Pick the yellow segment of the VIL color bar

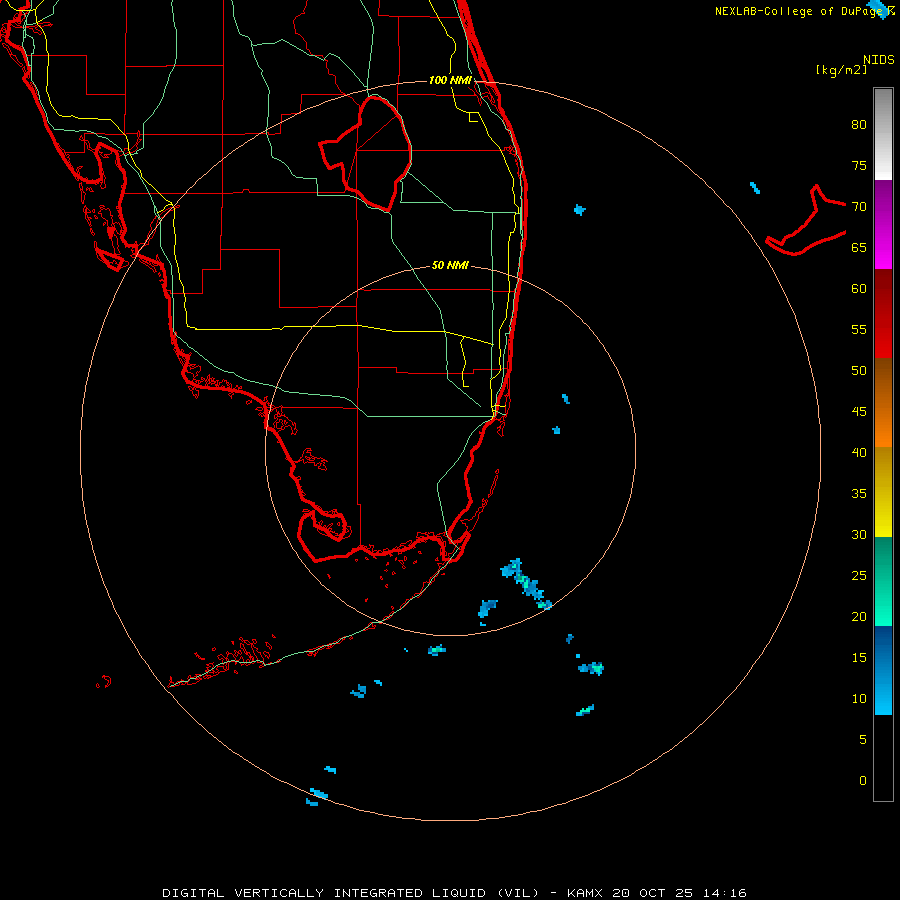click(883, 492)
